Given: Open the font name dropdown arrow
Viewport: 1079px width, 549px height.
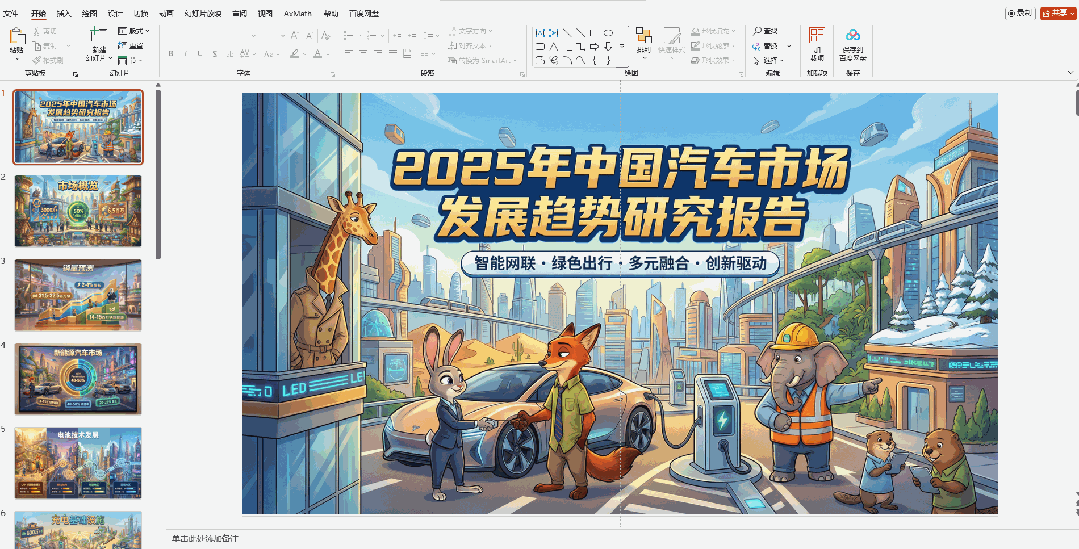Looking at the screenshot, I should pos(254,35).
